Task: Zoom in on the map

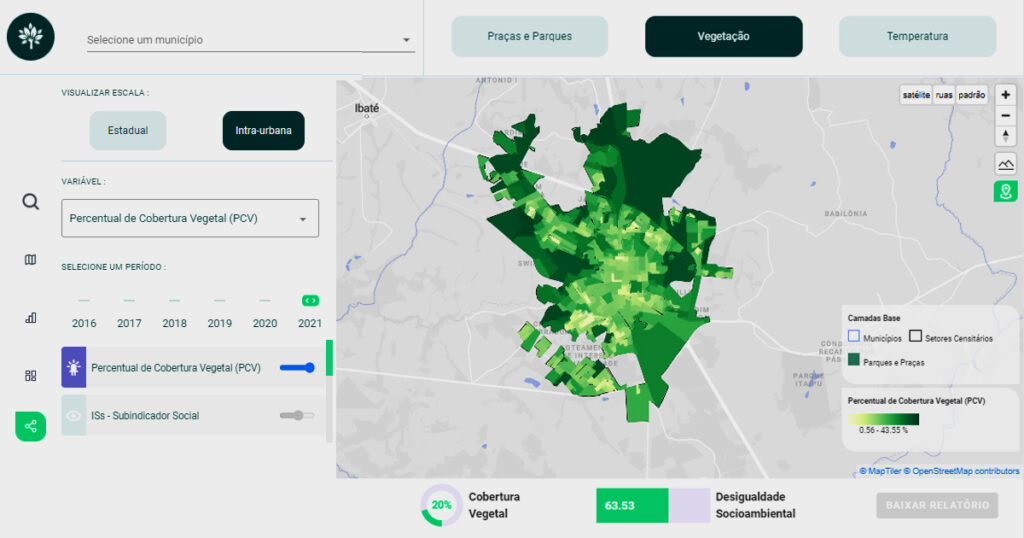Action: pos(1006,95)
